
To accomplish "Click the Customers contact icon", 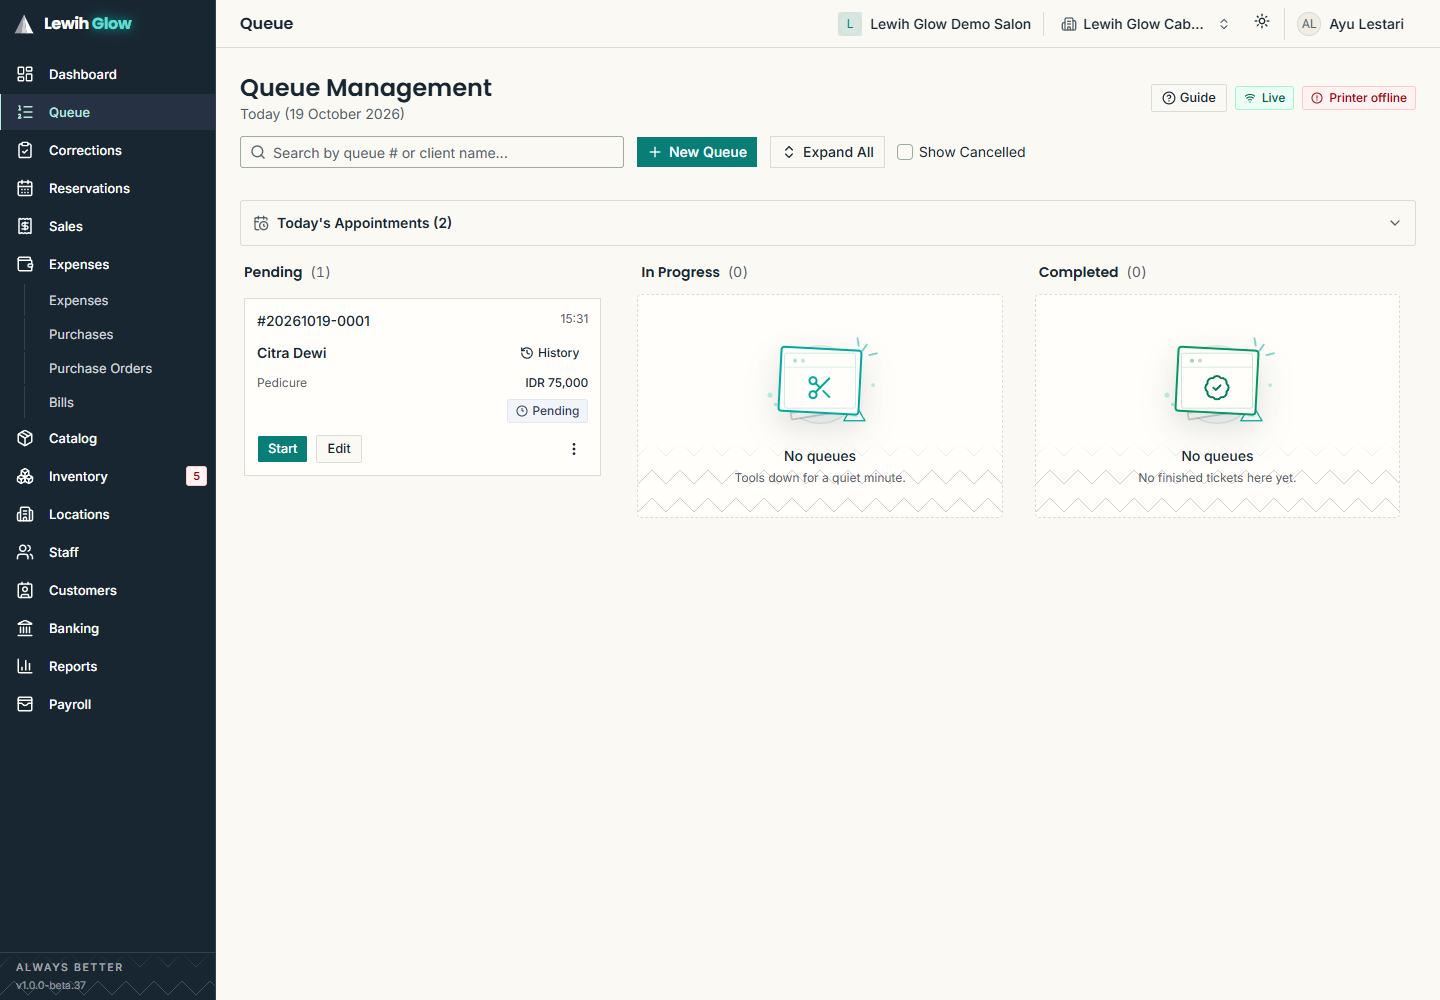I will coord(25,590).
